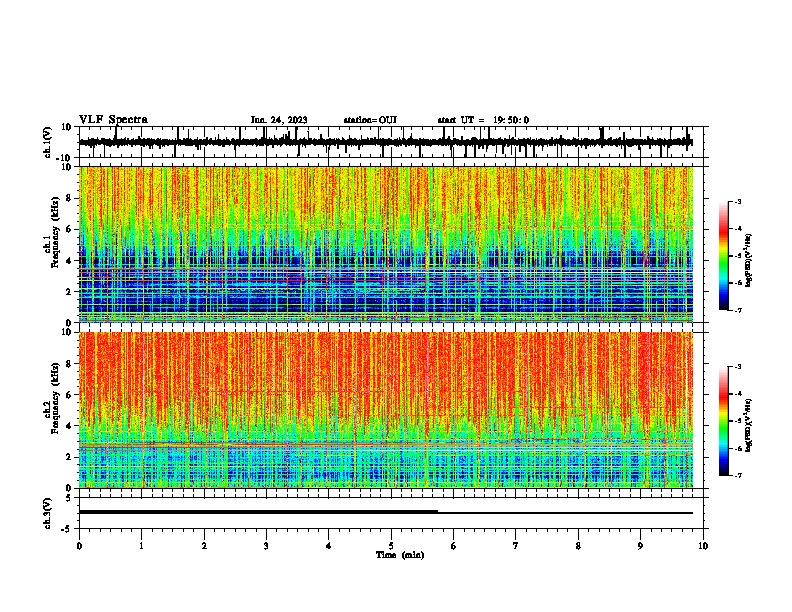Click time axis tick label '9'

click(640, 546)
